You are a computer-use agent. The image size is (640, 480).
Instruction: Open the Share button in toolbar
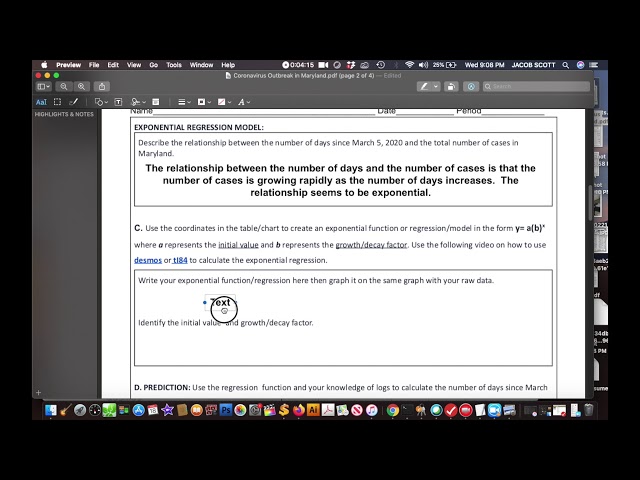102,87
